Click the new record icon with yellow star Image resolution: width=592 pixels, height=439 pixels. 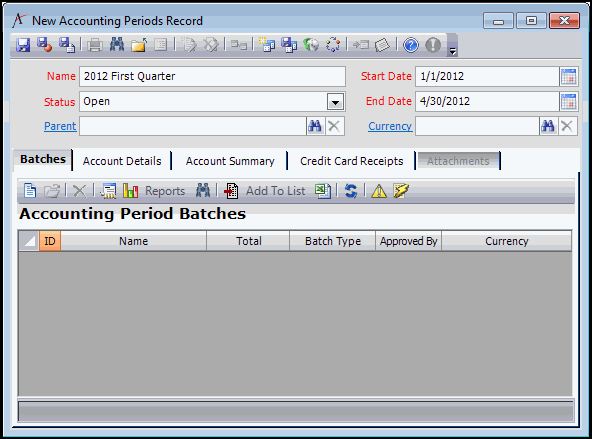click(x=267, y=45)
